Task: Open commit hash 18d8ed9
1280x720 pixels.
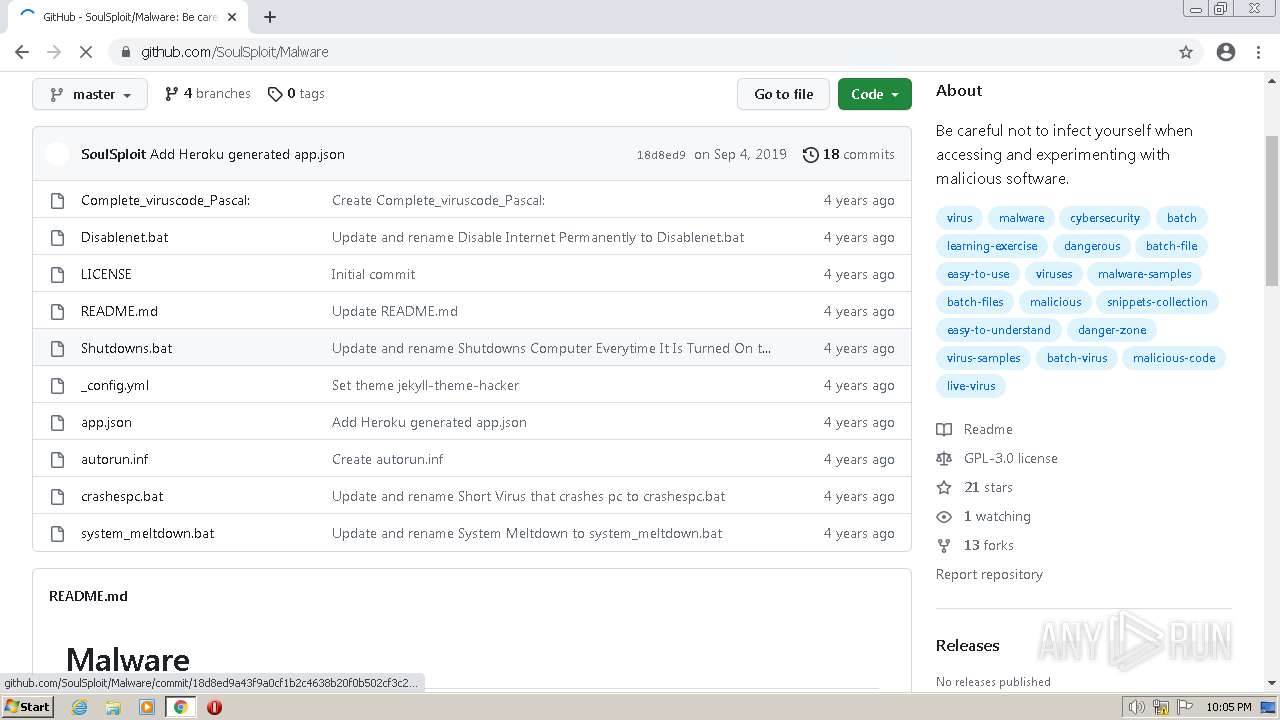Action: click(x=661, y=155)
